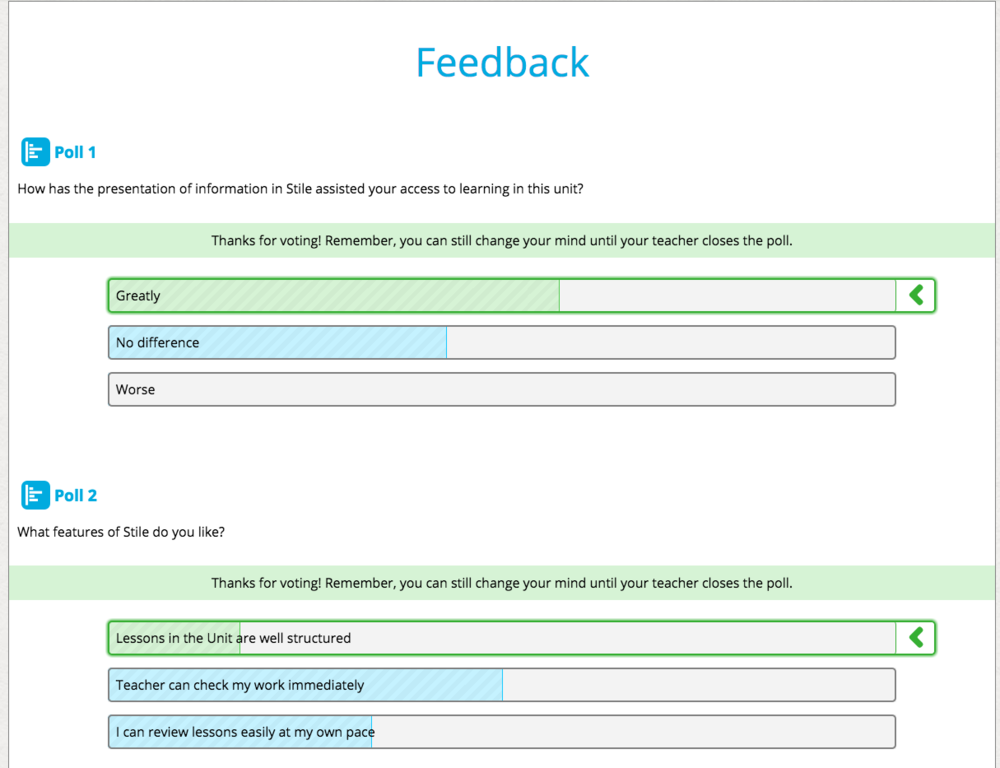Click the Poll 1 heading label
Viewport: 1000px width, 768px height.
click(75, 152)
